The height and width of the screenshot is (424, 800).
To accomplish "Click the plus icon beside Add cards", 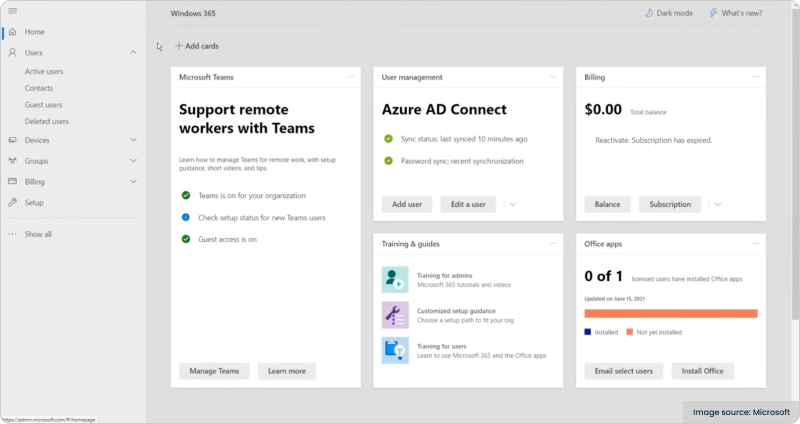I will (179, 46).
